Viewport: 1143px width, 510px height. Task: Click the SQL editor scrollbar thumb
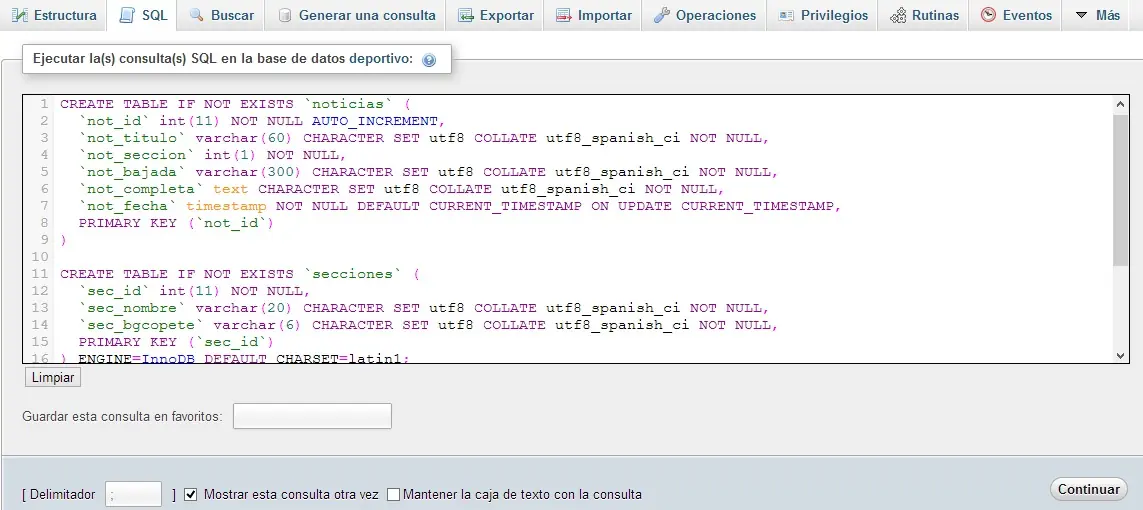pos(1120,189)
